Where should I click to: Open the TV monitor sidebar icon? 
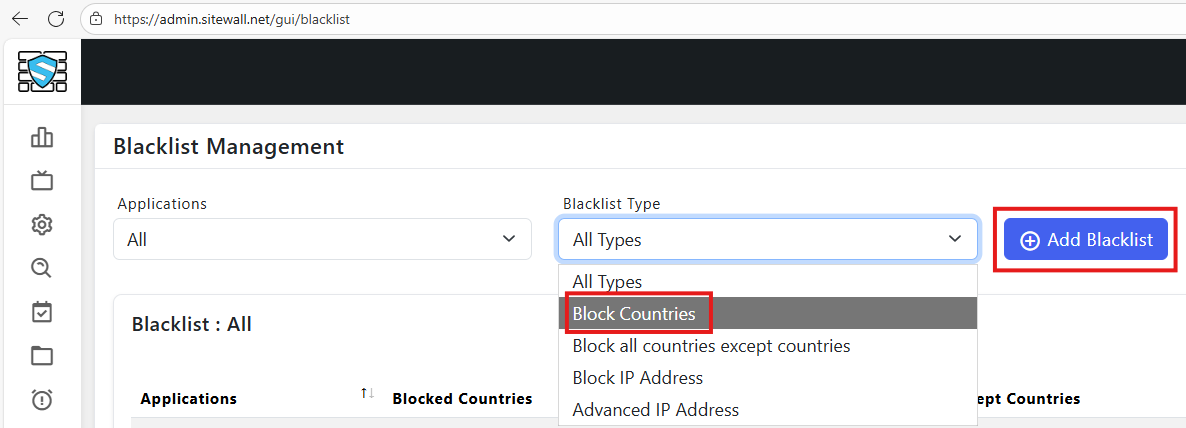coord(42,181)
